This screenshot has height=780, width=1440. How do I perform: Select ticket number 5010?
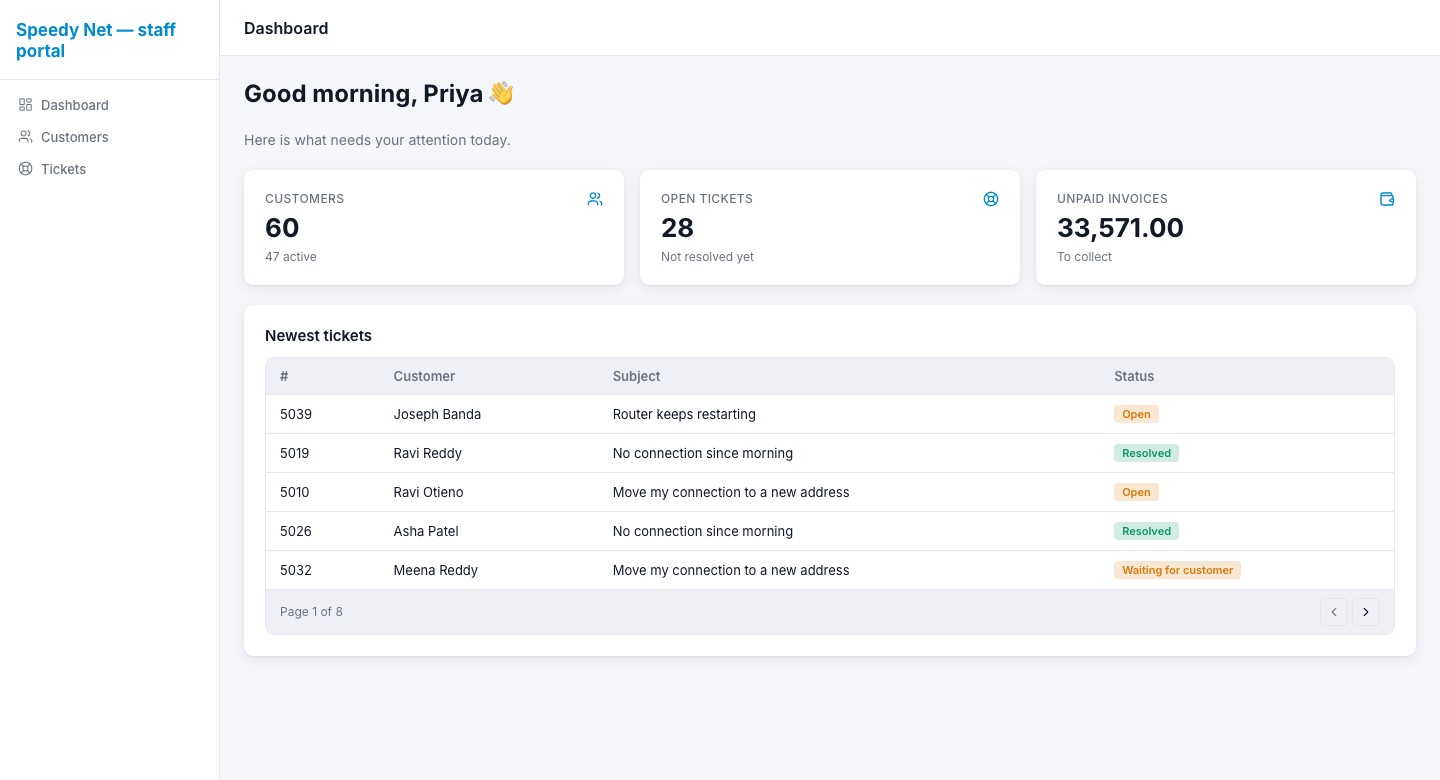pyautogui.click(x=295, y=492)
